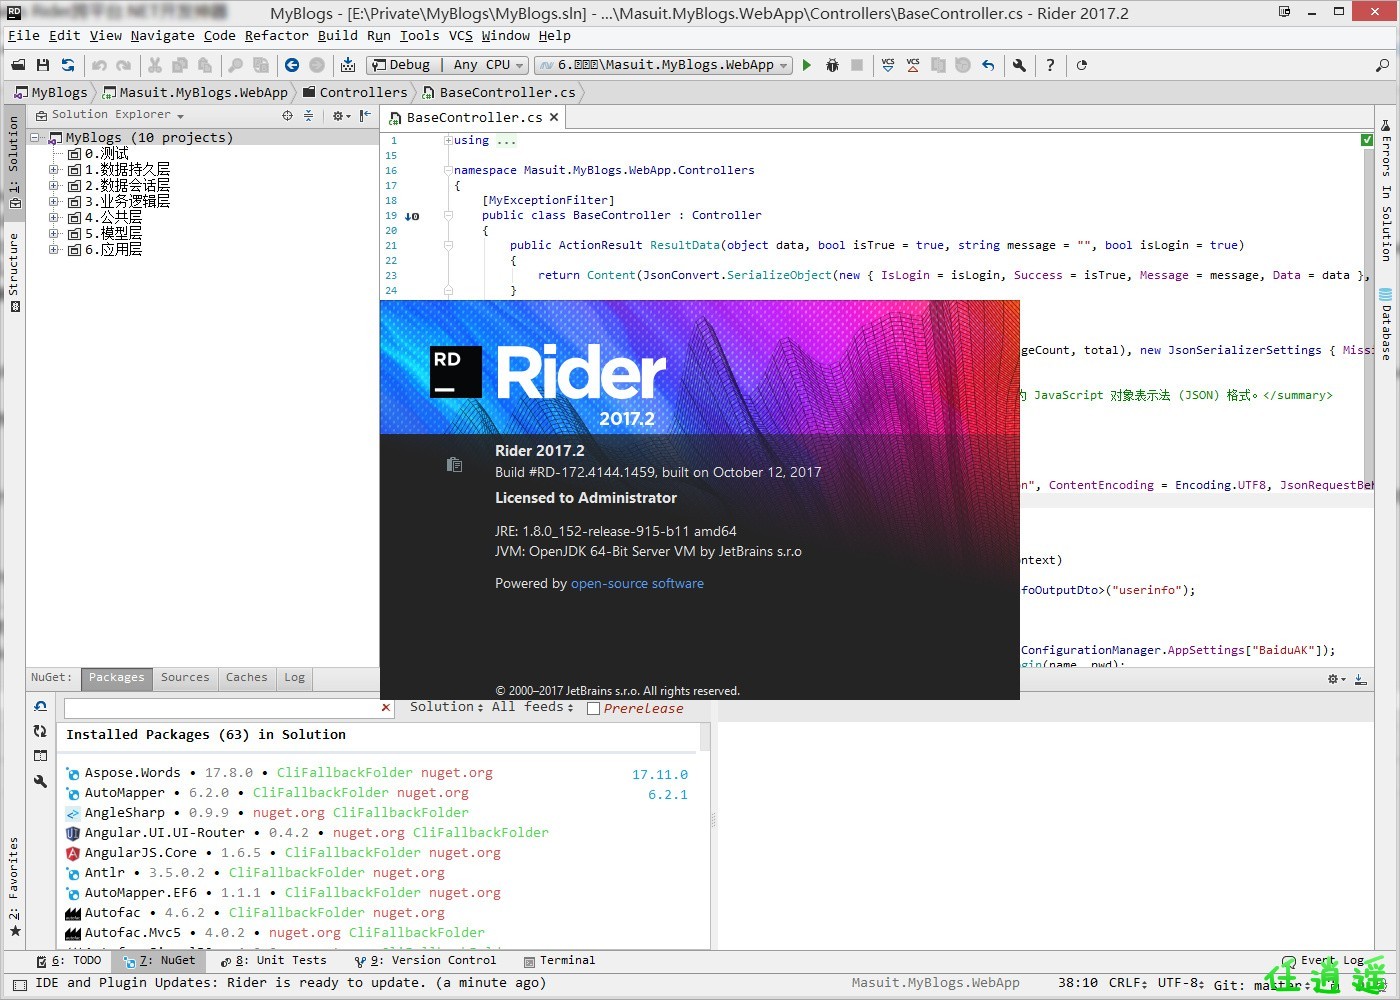Open Errors In Solution side panel
The image size is (1400, 1000).
click(1386, 190)
